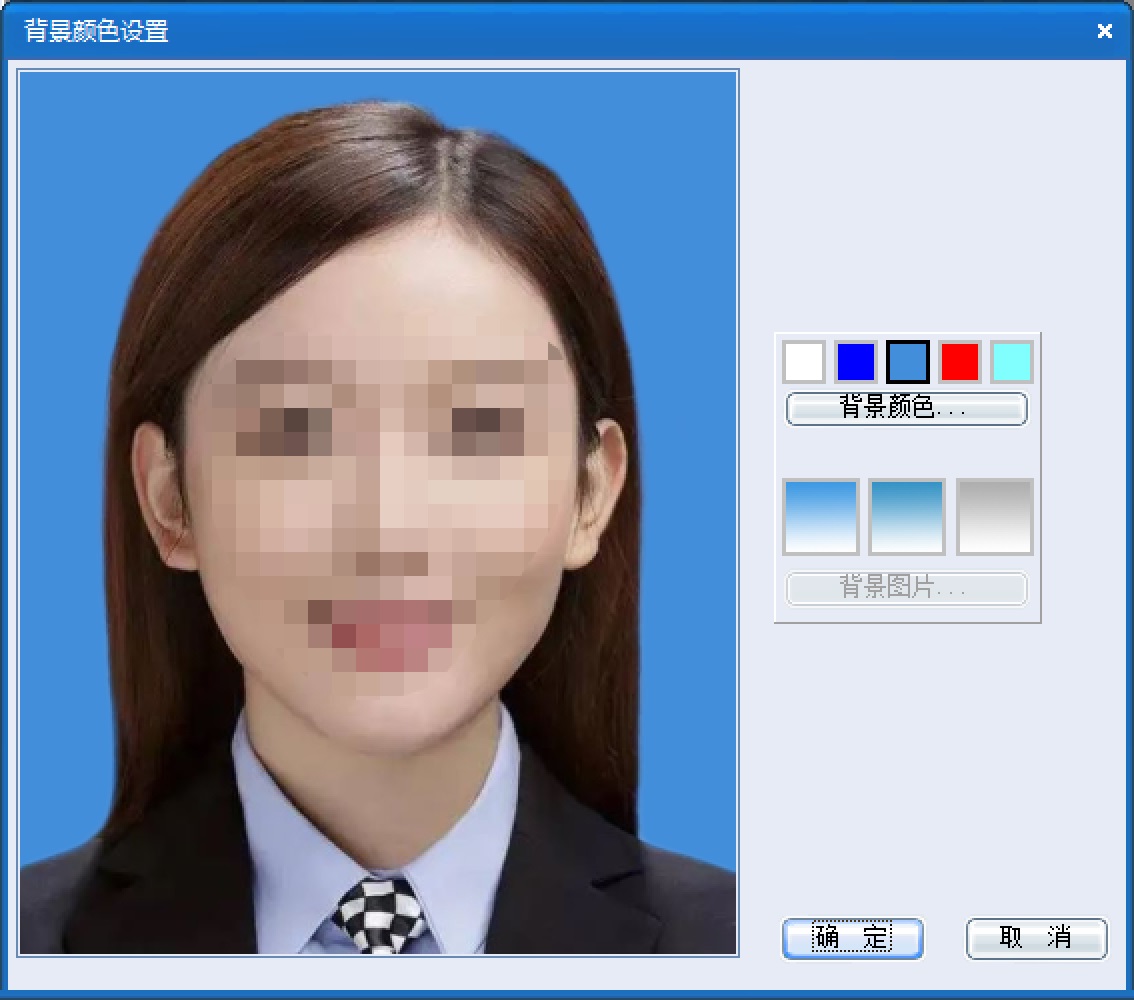Viewport: 1134px width, 1000px height.
Task: Click the disabled 背景图片 button
Action: pyautogui.click(x=906, y=589)
